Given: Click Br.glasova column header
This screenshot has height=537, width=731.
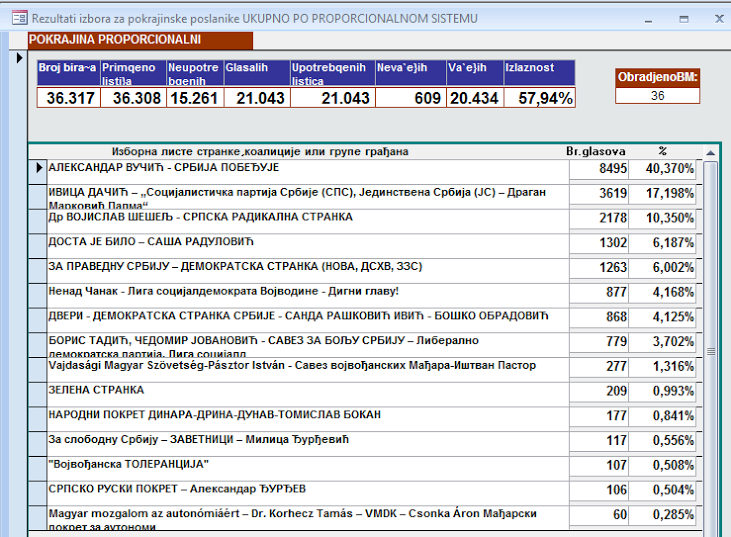Looking at the screenshot, I should click(x=595, y=151).
